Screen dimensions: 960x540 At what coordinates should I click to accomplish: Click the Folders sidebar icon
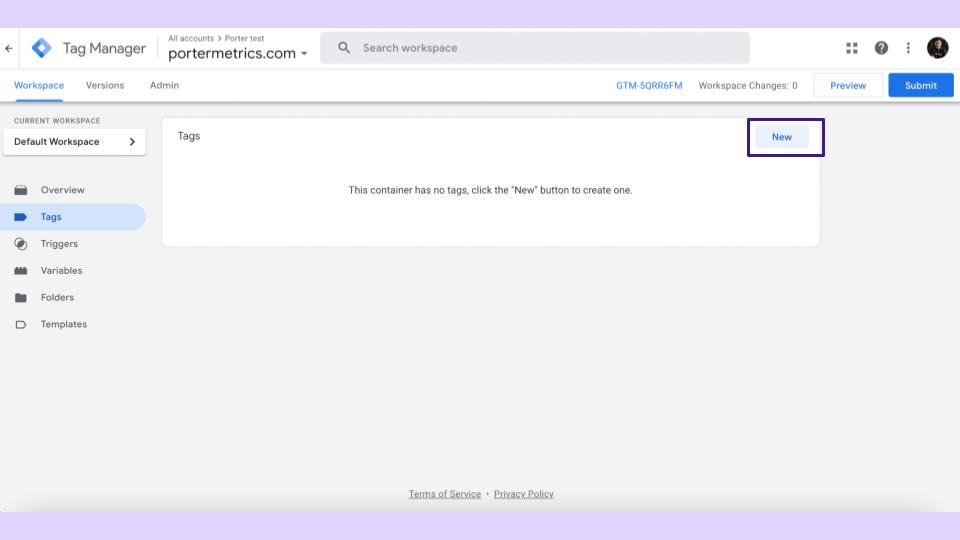(21, 298)
